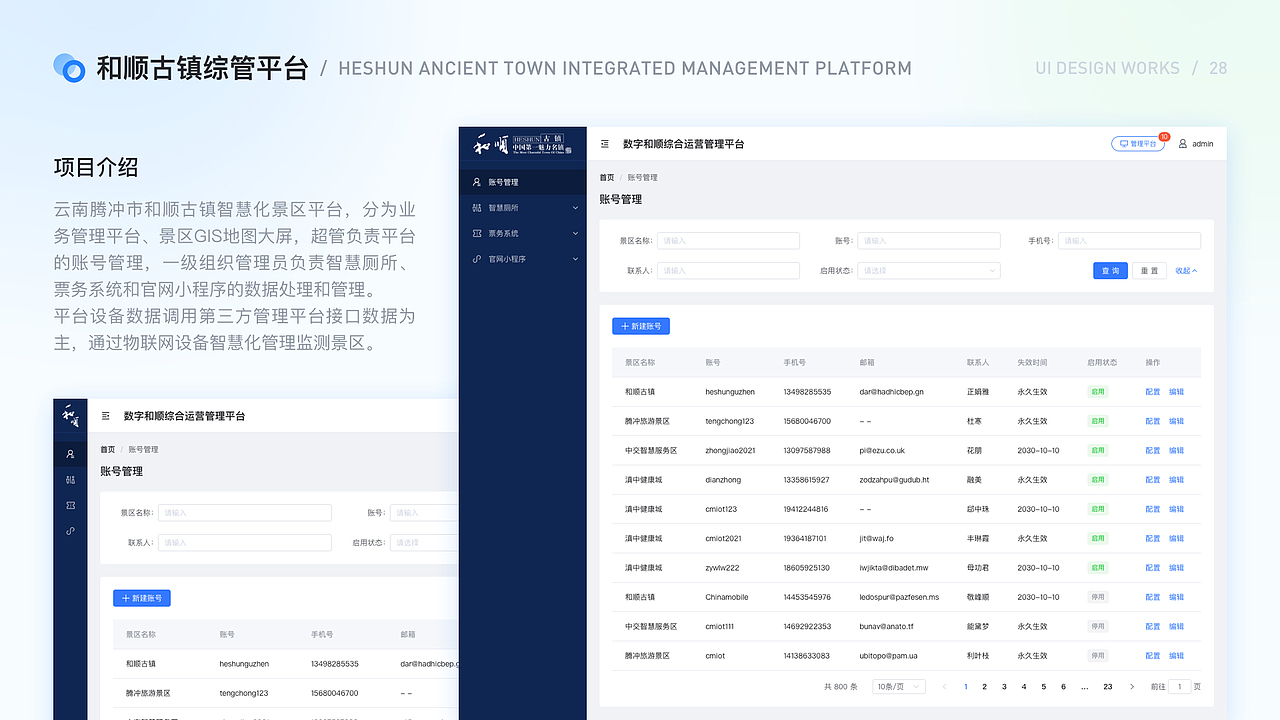The width and height of the screenshot is (1280, 720).
Task: Click the 前往 page jump input
Action: coord(1179,687)
